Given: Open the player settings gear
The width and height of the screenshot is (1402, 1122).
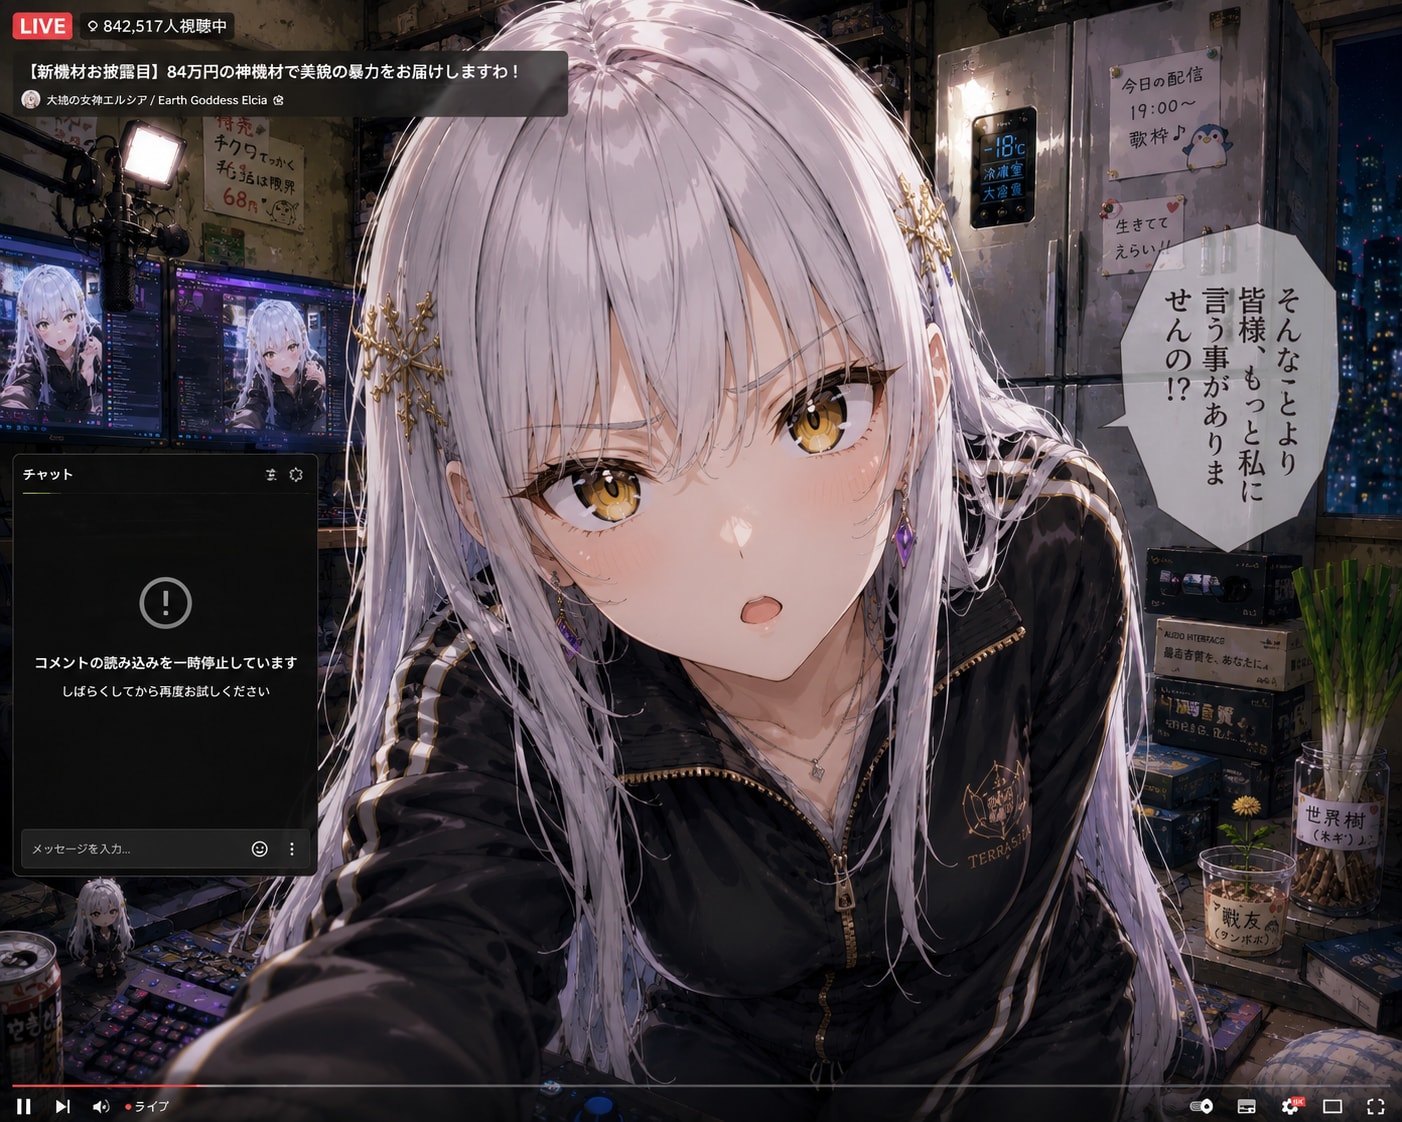Looking at the screenshot, I should [x=1290, y=1106].
